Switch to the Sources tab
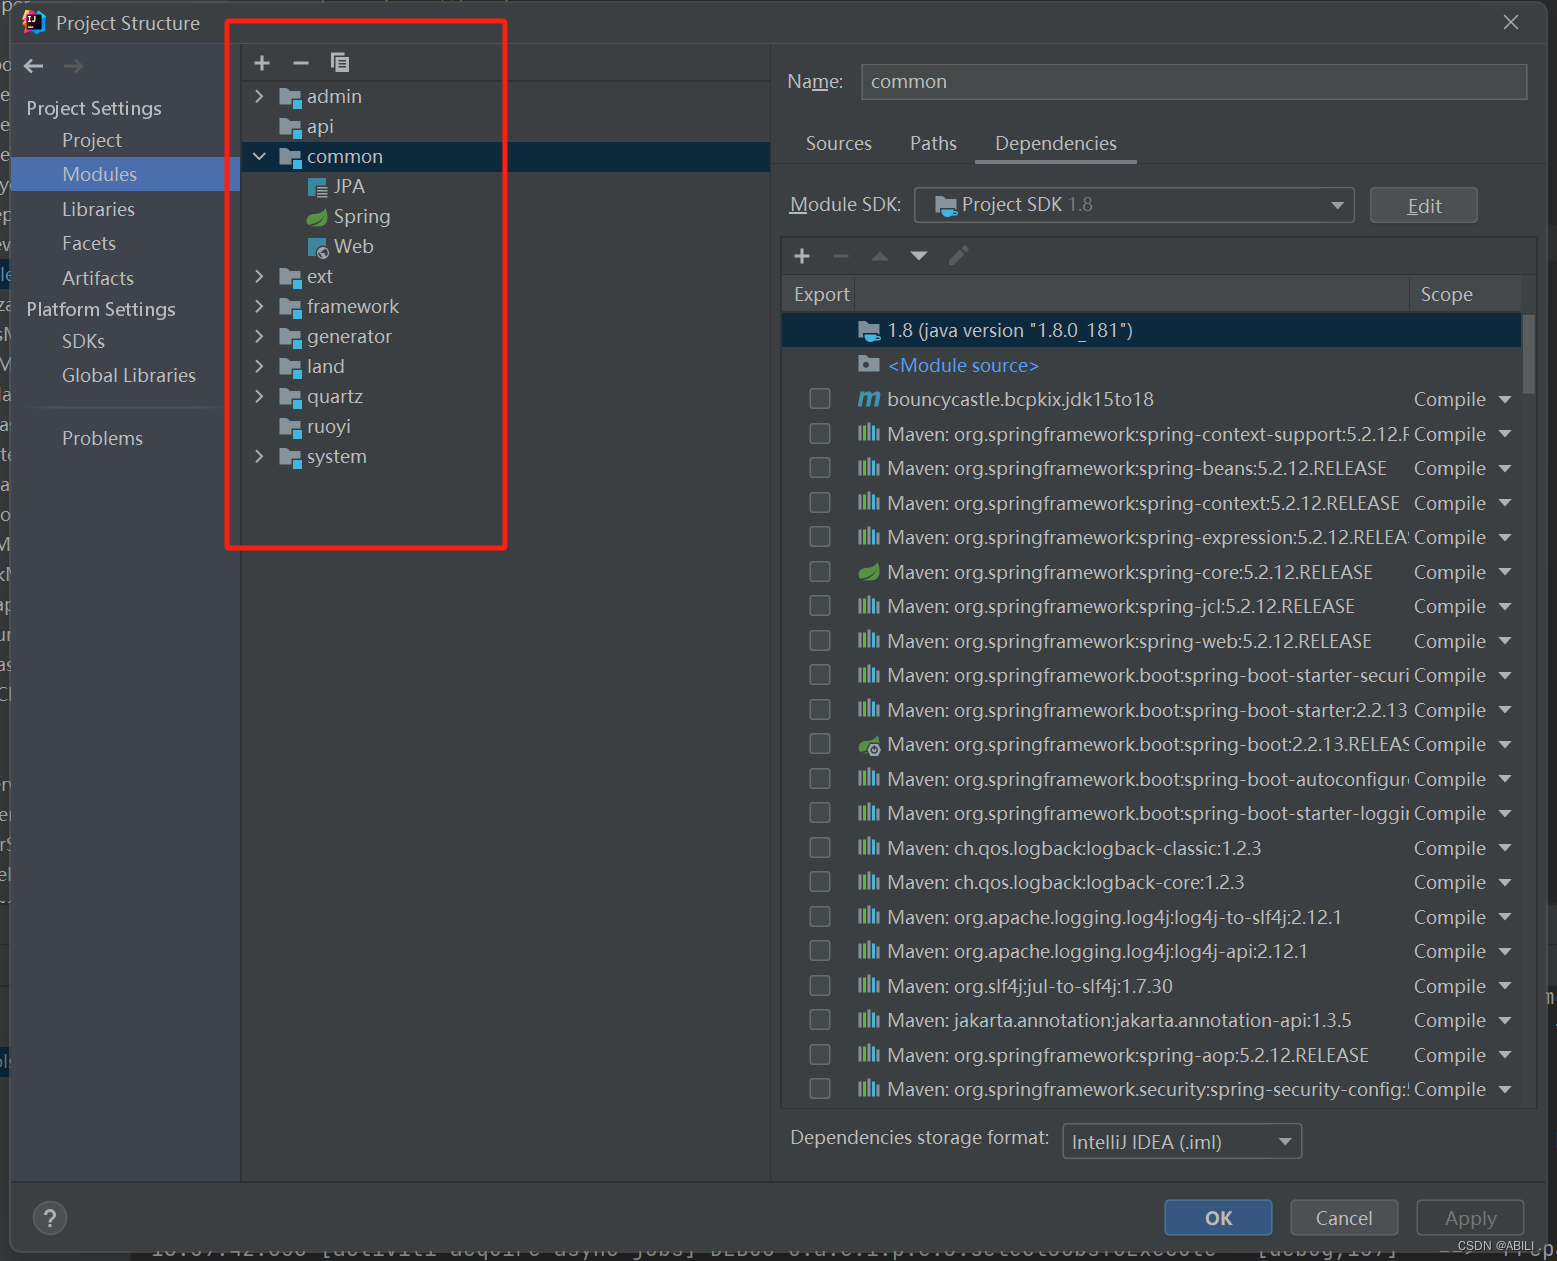 838,143
